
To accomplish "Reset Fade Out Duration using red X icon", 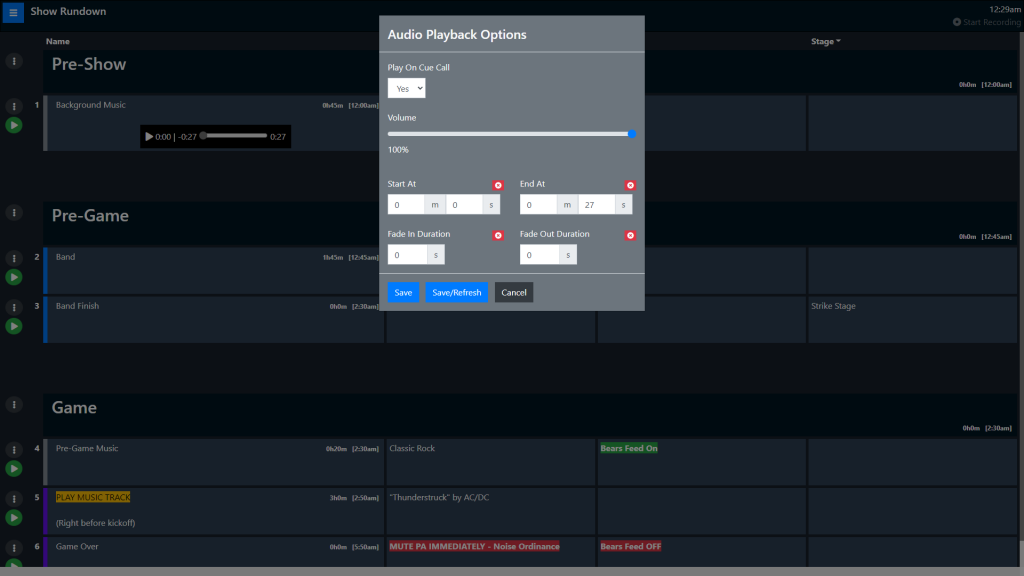I will click(x=630, y=235).
